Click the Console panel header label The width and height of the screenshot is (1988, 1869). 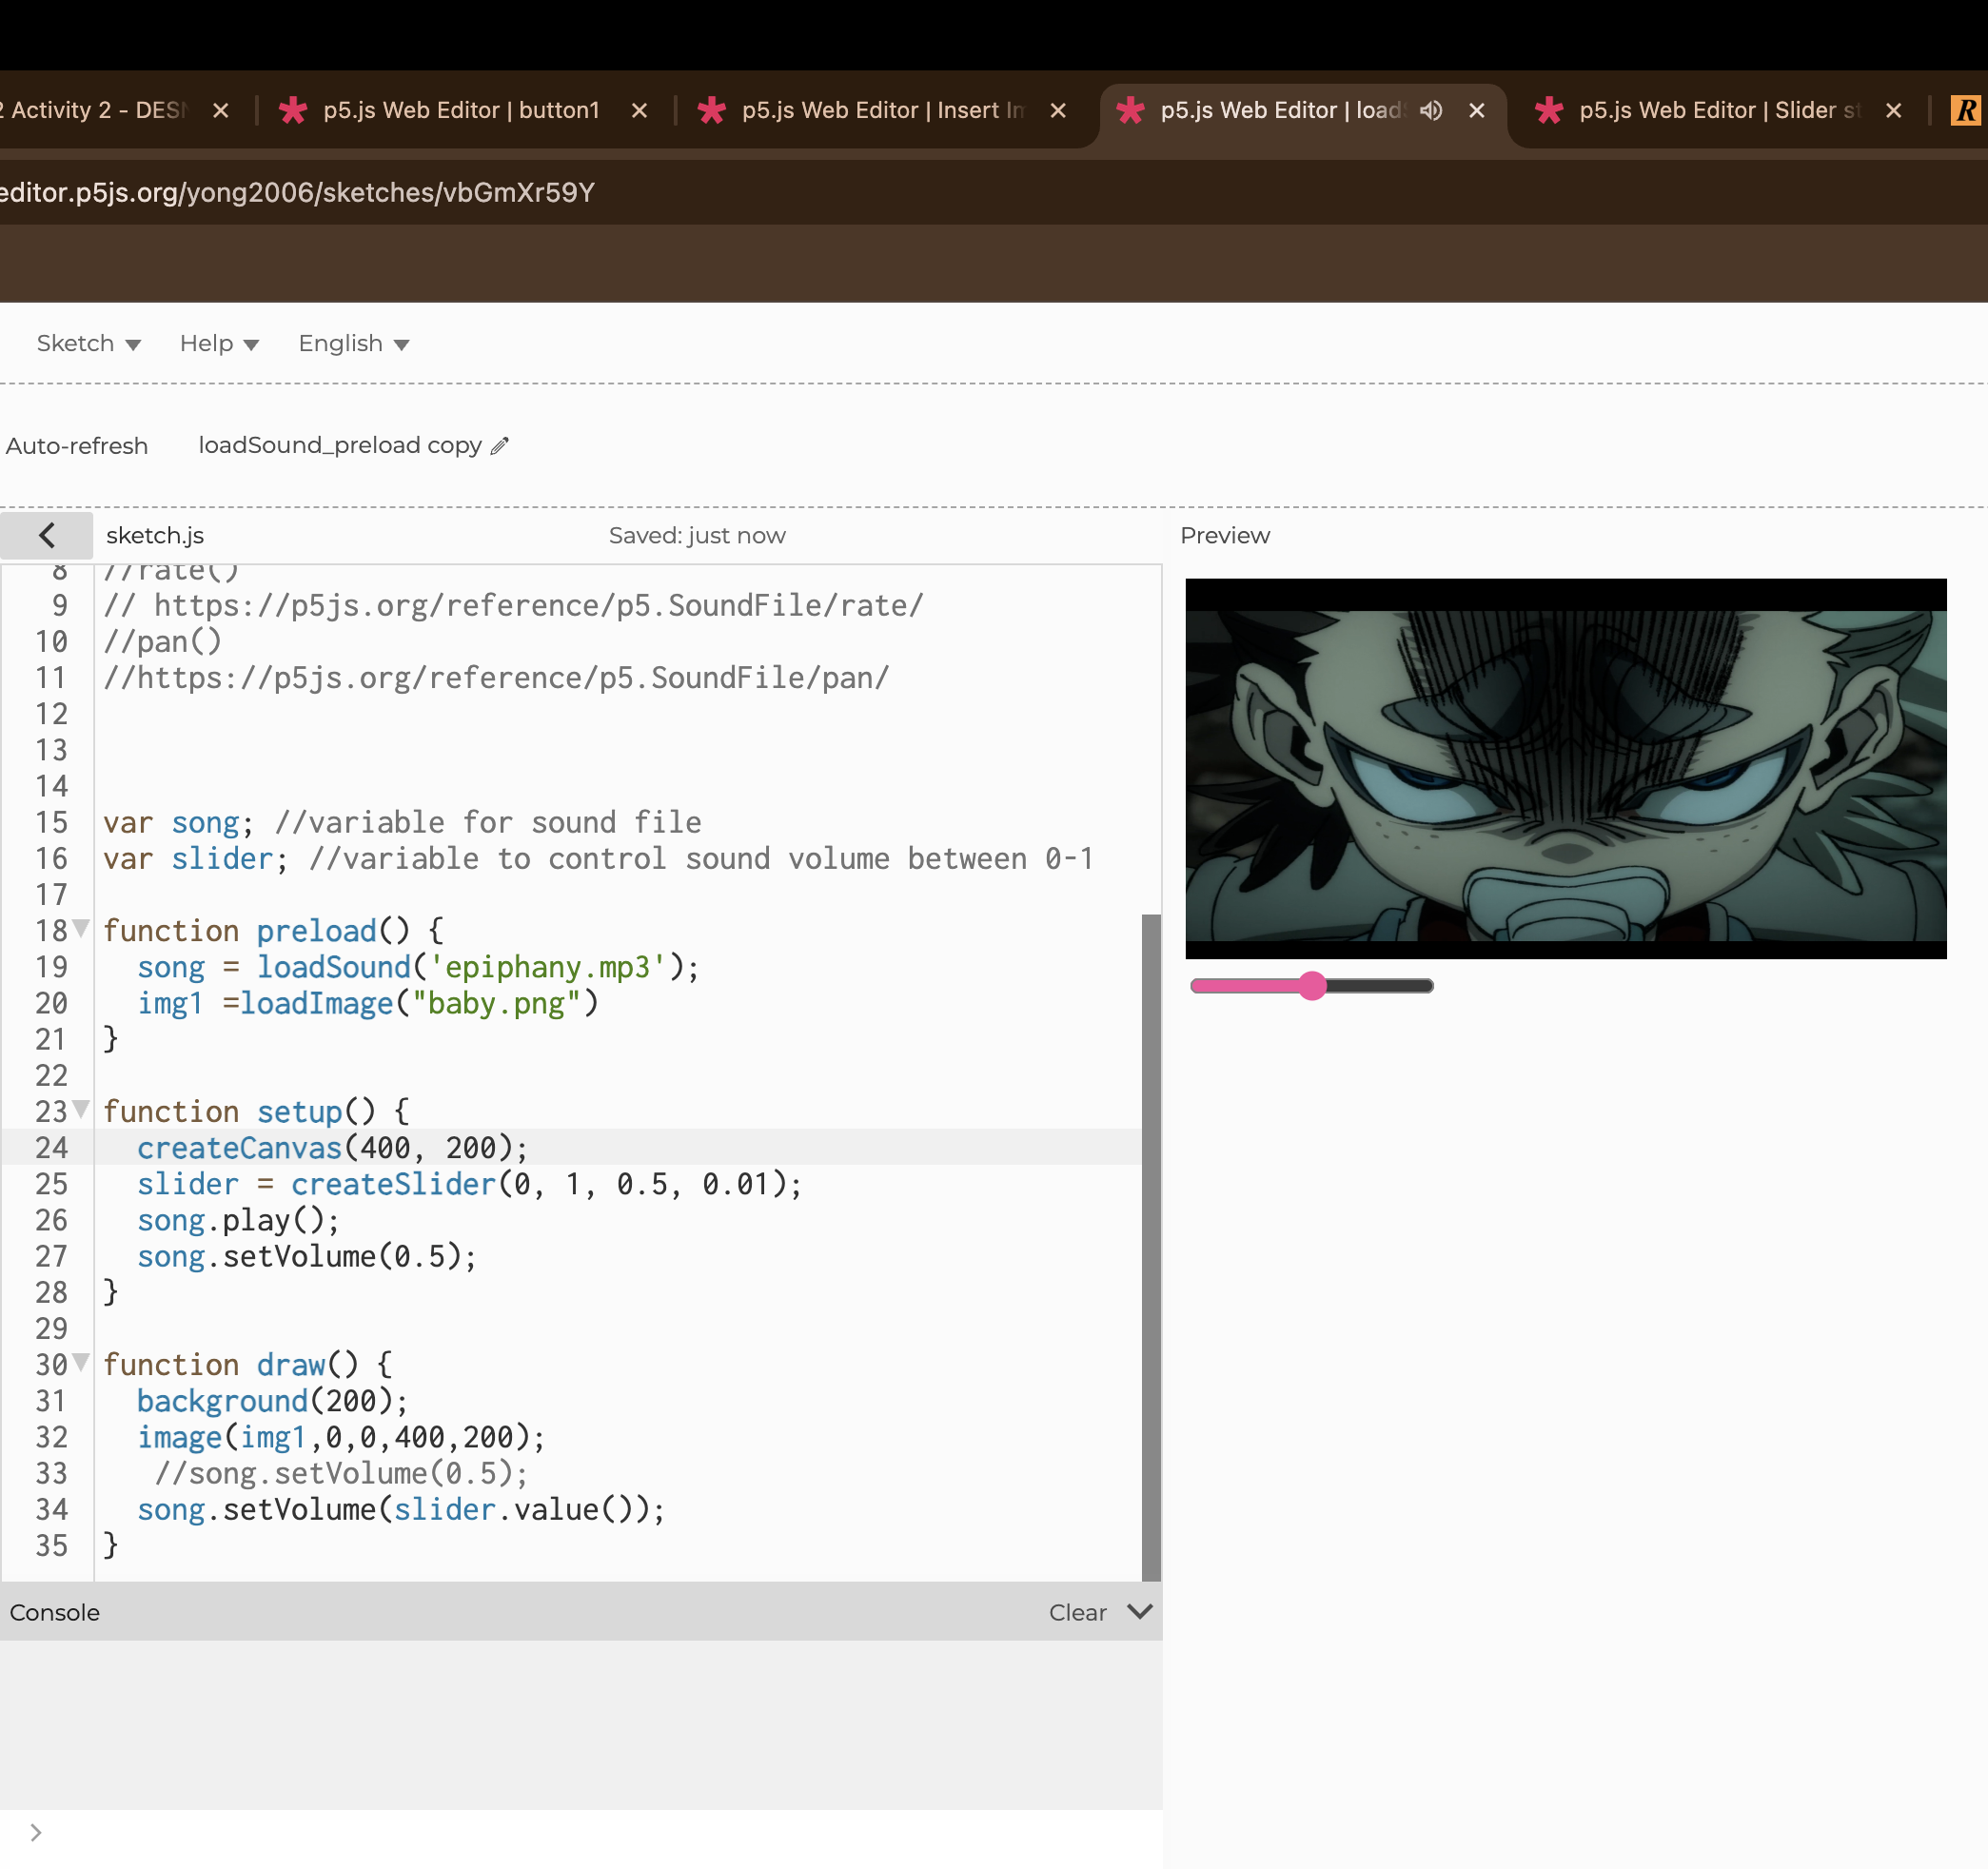[55, 1612]
